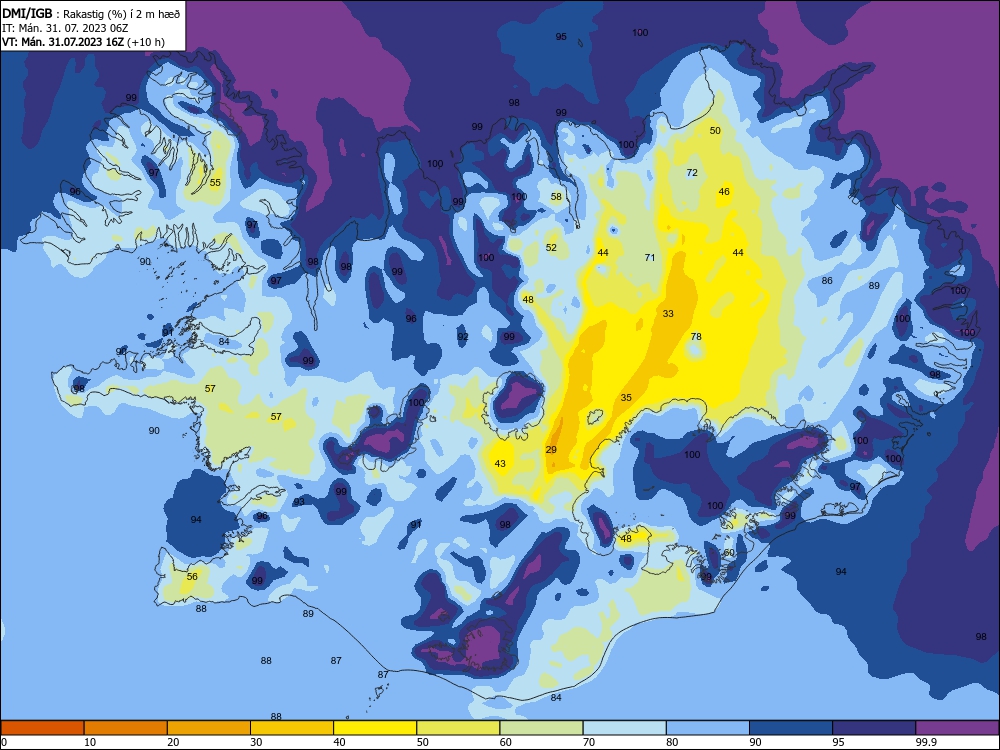The image size is (1000, 750).
Task: Click the legend tick label 99.9
Action: pyautogui.click(x=926, y=742)
